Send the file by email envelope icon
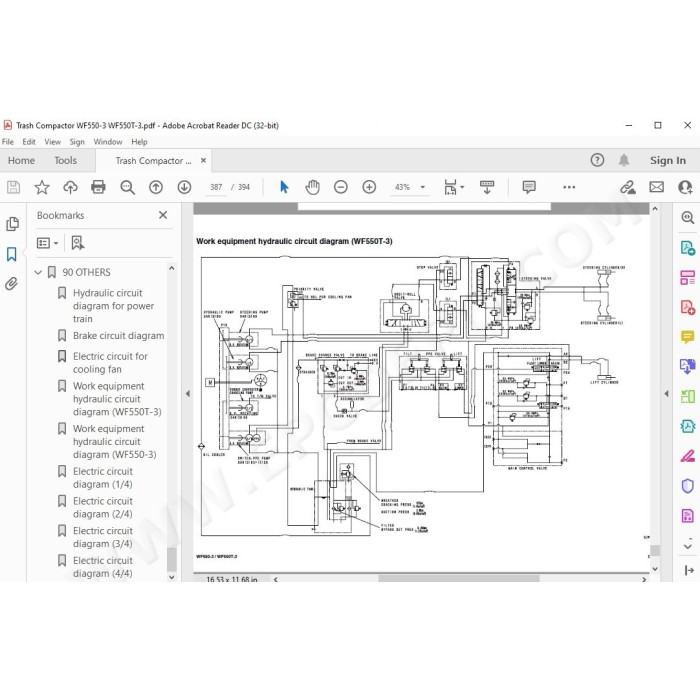Viewport: 700px width, 700px height. coord(656,187)
